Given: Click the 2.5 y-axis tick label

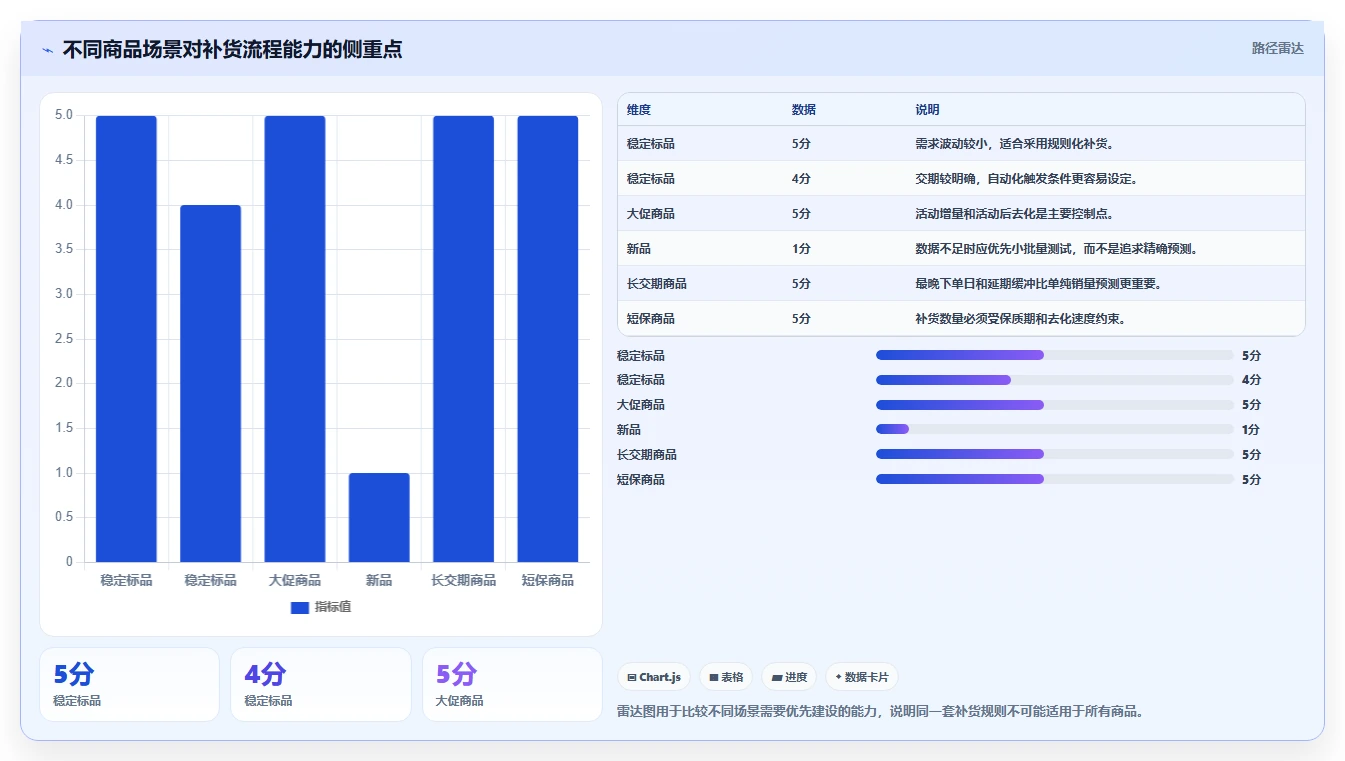Looking at the screenshot, I should pyautogui.click(x=64, y=339).
